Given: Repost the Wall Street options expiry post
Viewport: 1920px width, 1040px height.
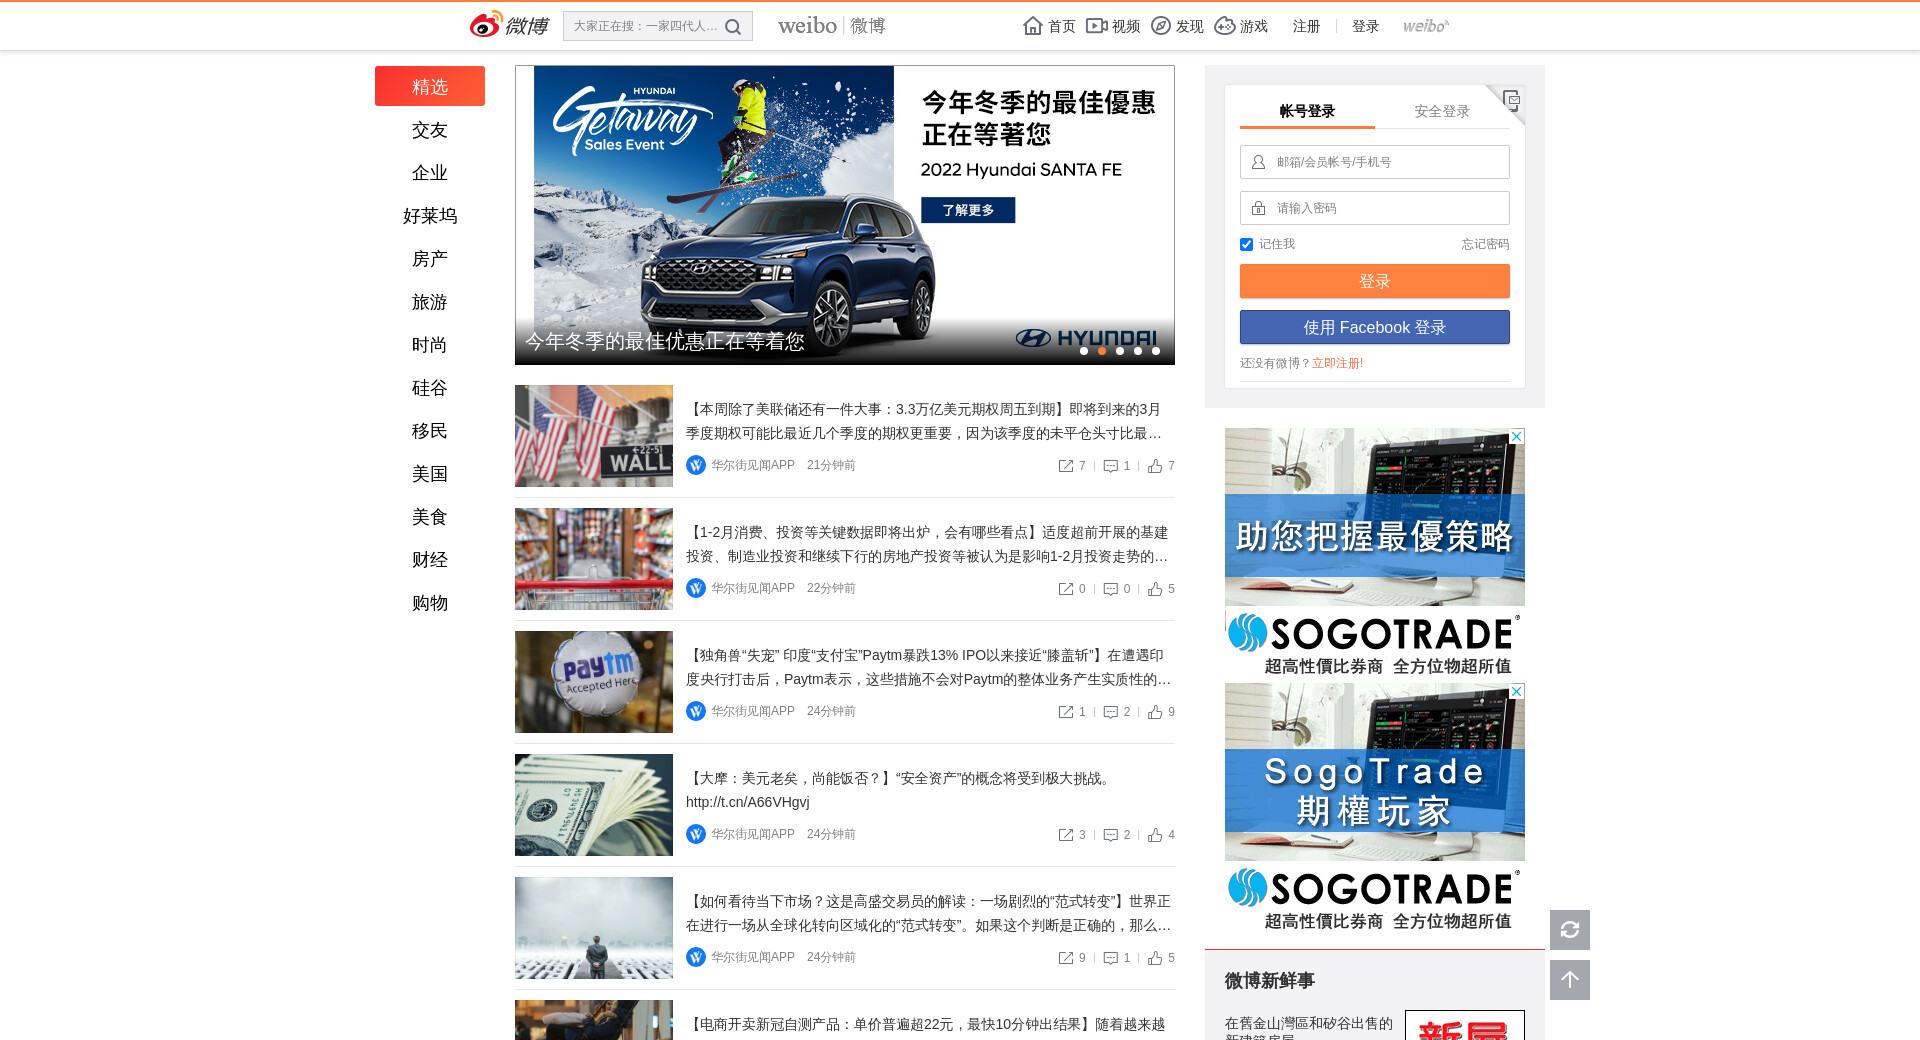Looking at the screenshot, I should (1066, 466).
